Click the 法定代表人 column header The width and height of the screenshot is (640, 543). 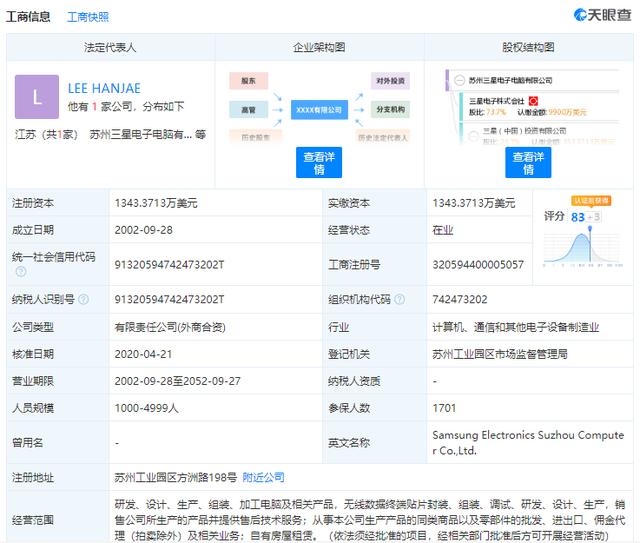110,47
